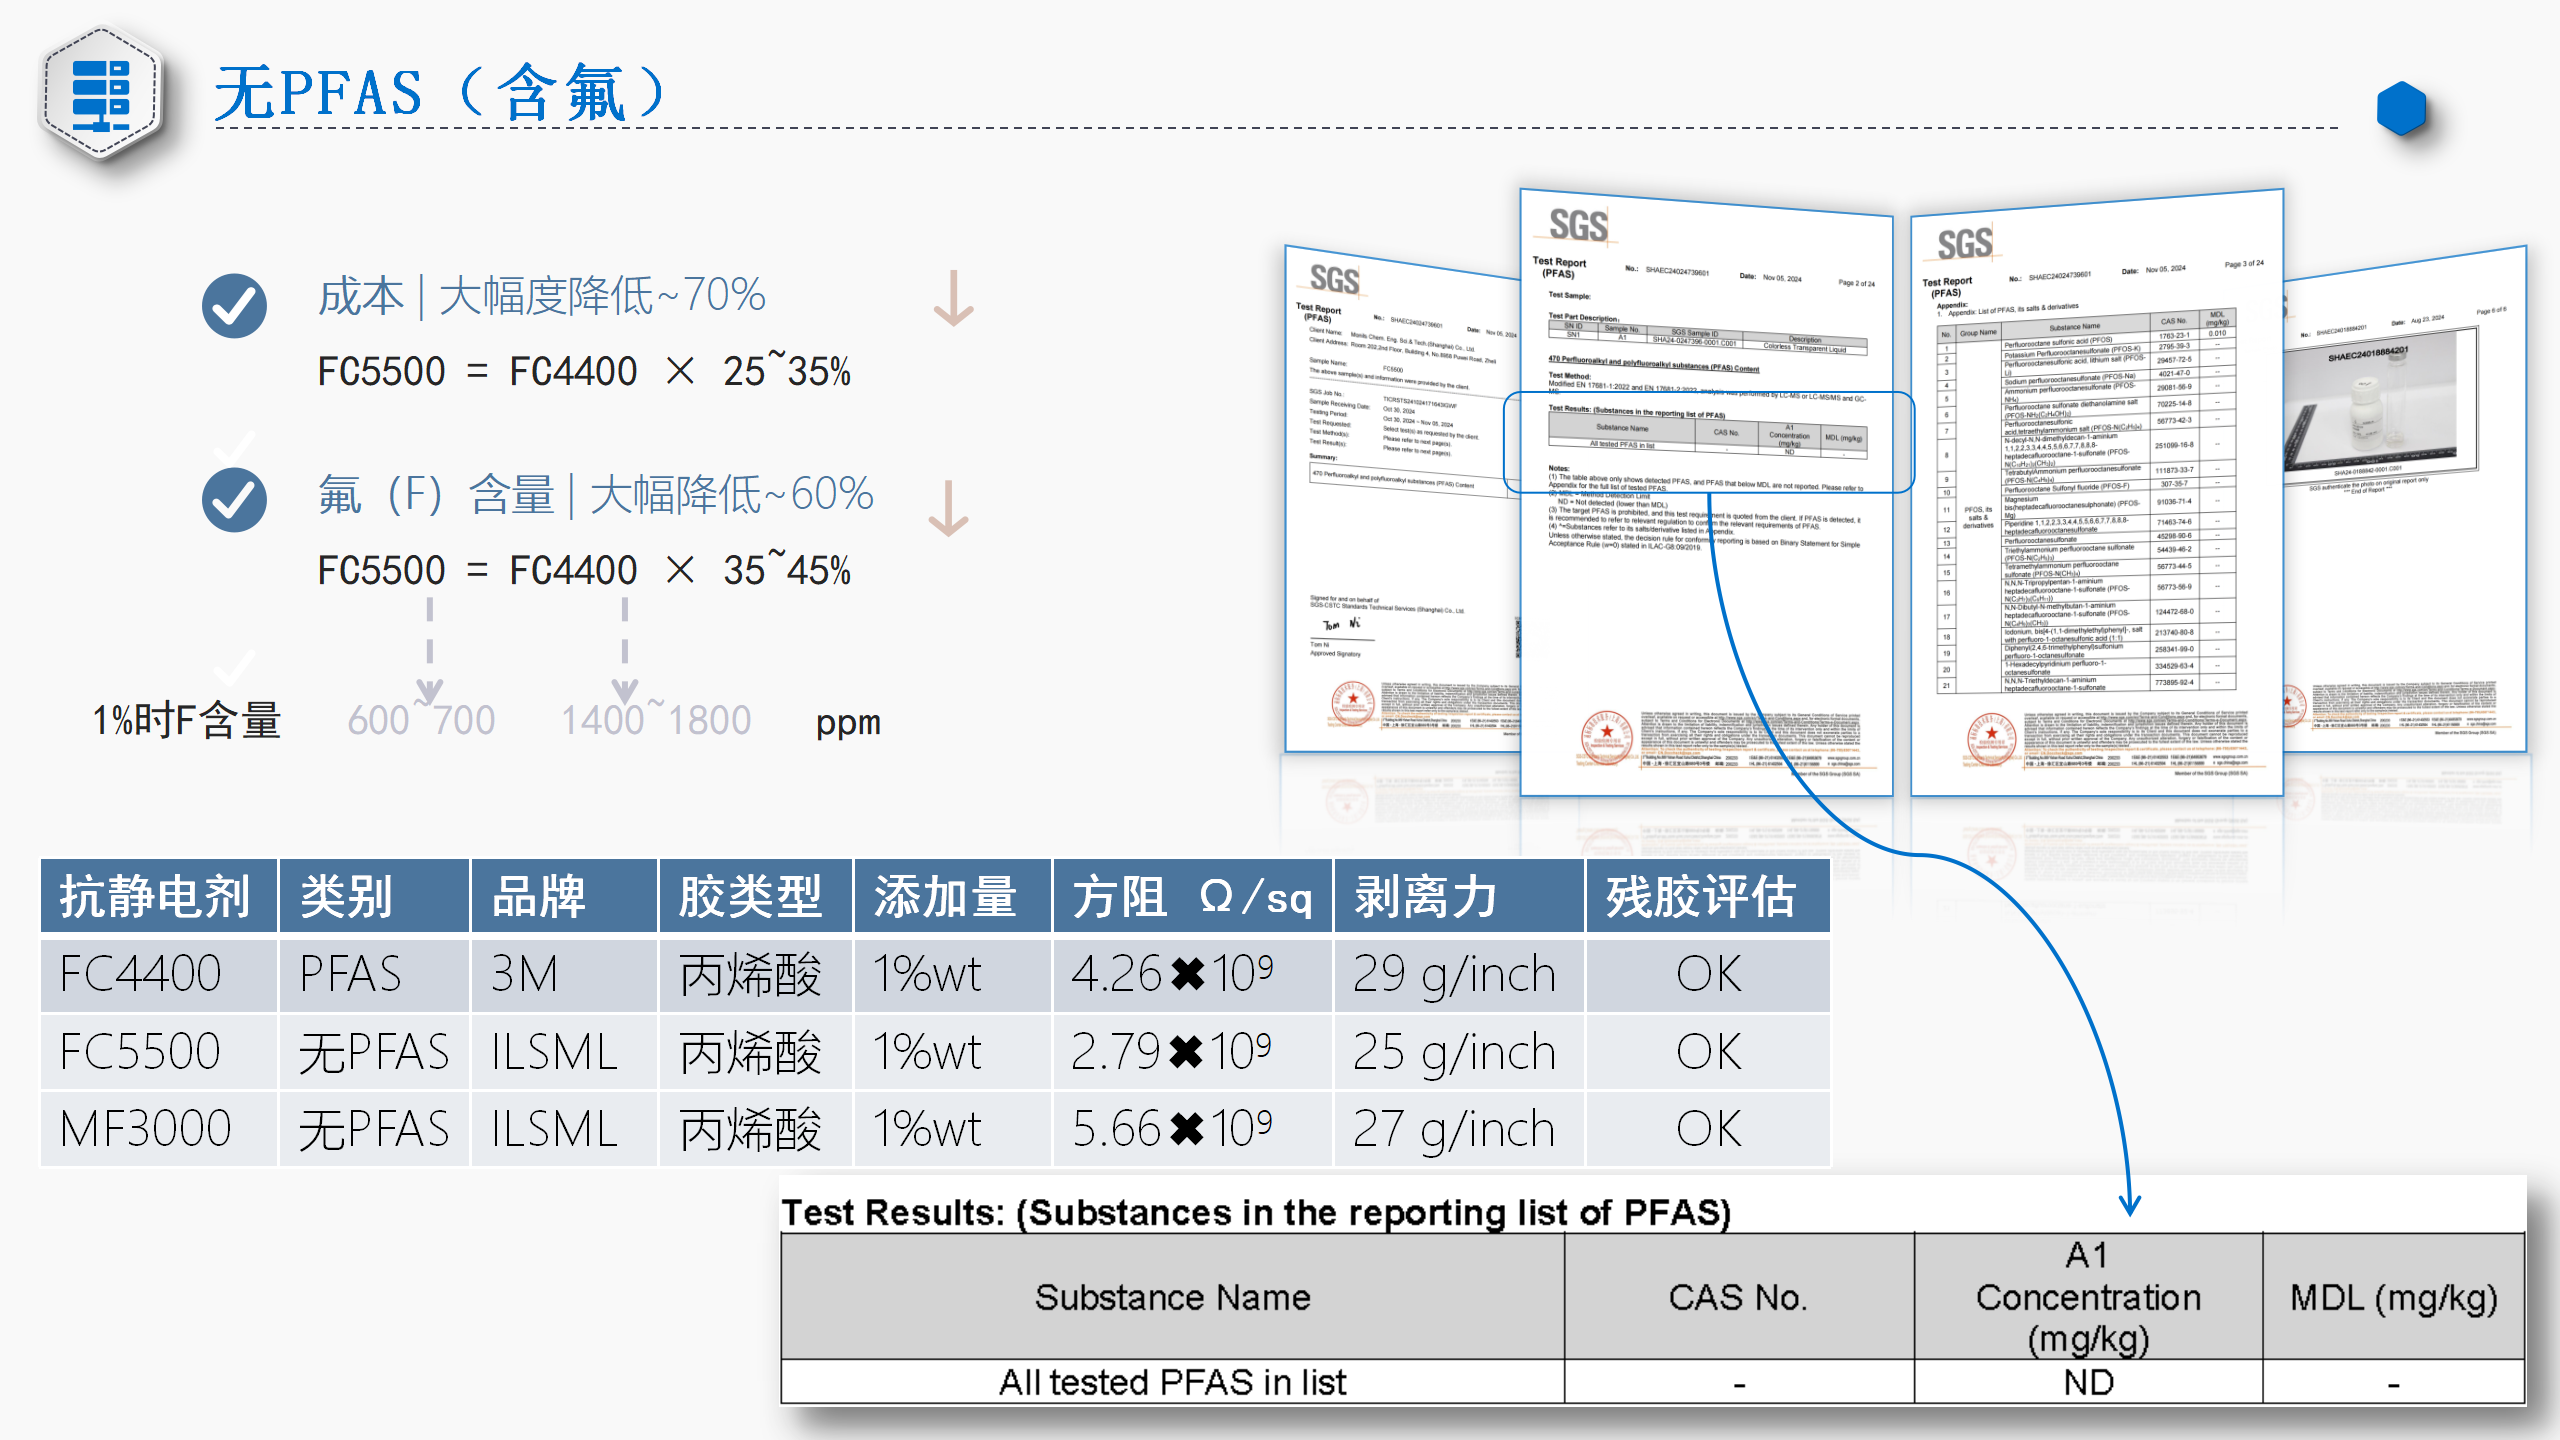Click checkmark circle beside 氟(F)含量 line
This screenshot has width=2560, height=1440.
234,500
